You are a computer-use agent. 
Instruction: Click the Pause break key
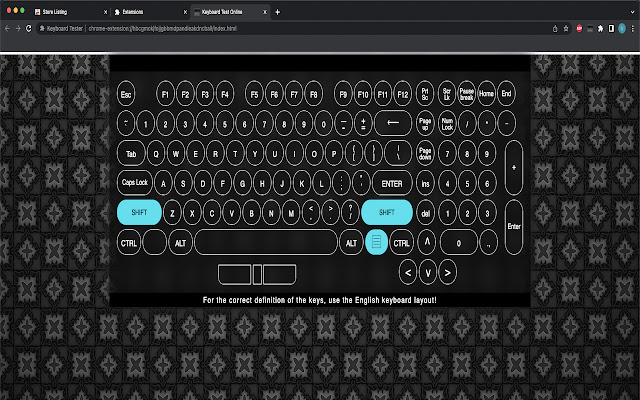[467, 94]
